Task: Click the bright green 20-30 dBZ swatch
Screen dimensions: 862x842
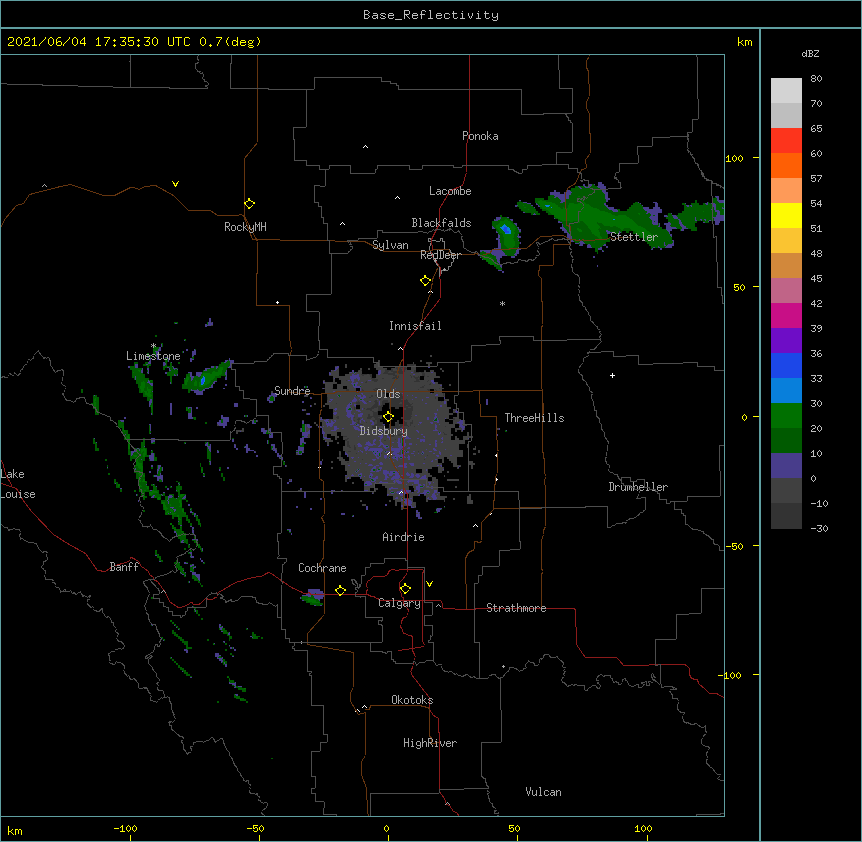Action: pyautogui.click(x=786, y=416)
